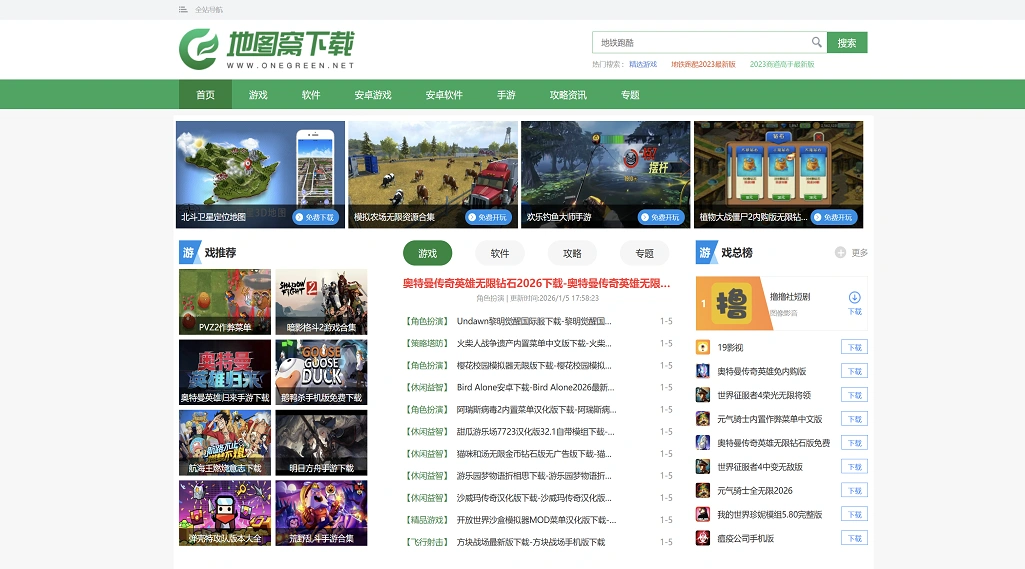Viewport: 1025px width, 569px height.
Task: Open the 方块战场最新版下载 article
Action: (x=531, y=542)
